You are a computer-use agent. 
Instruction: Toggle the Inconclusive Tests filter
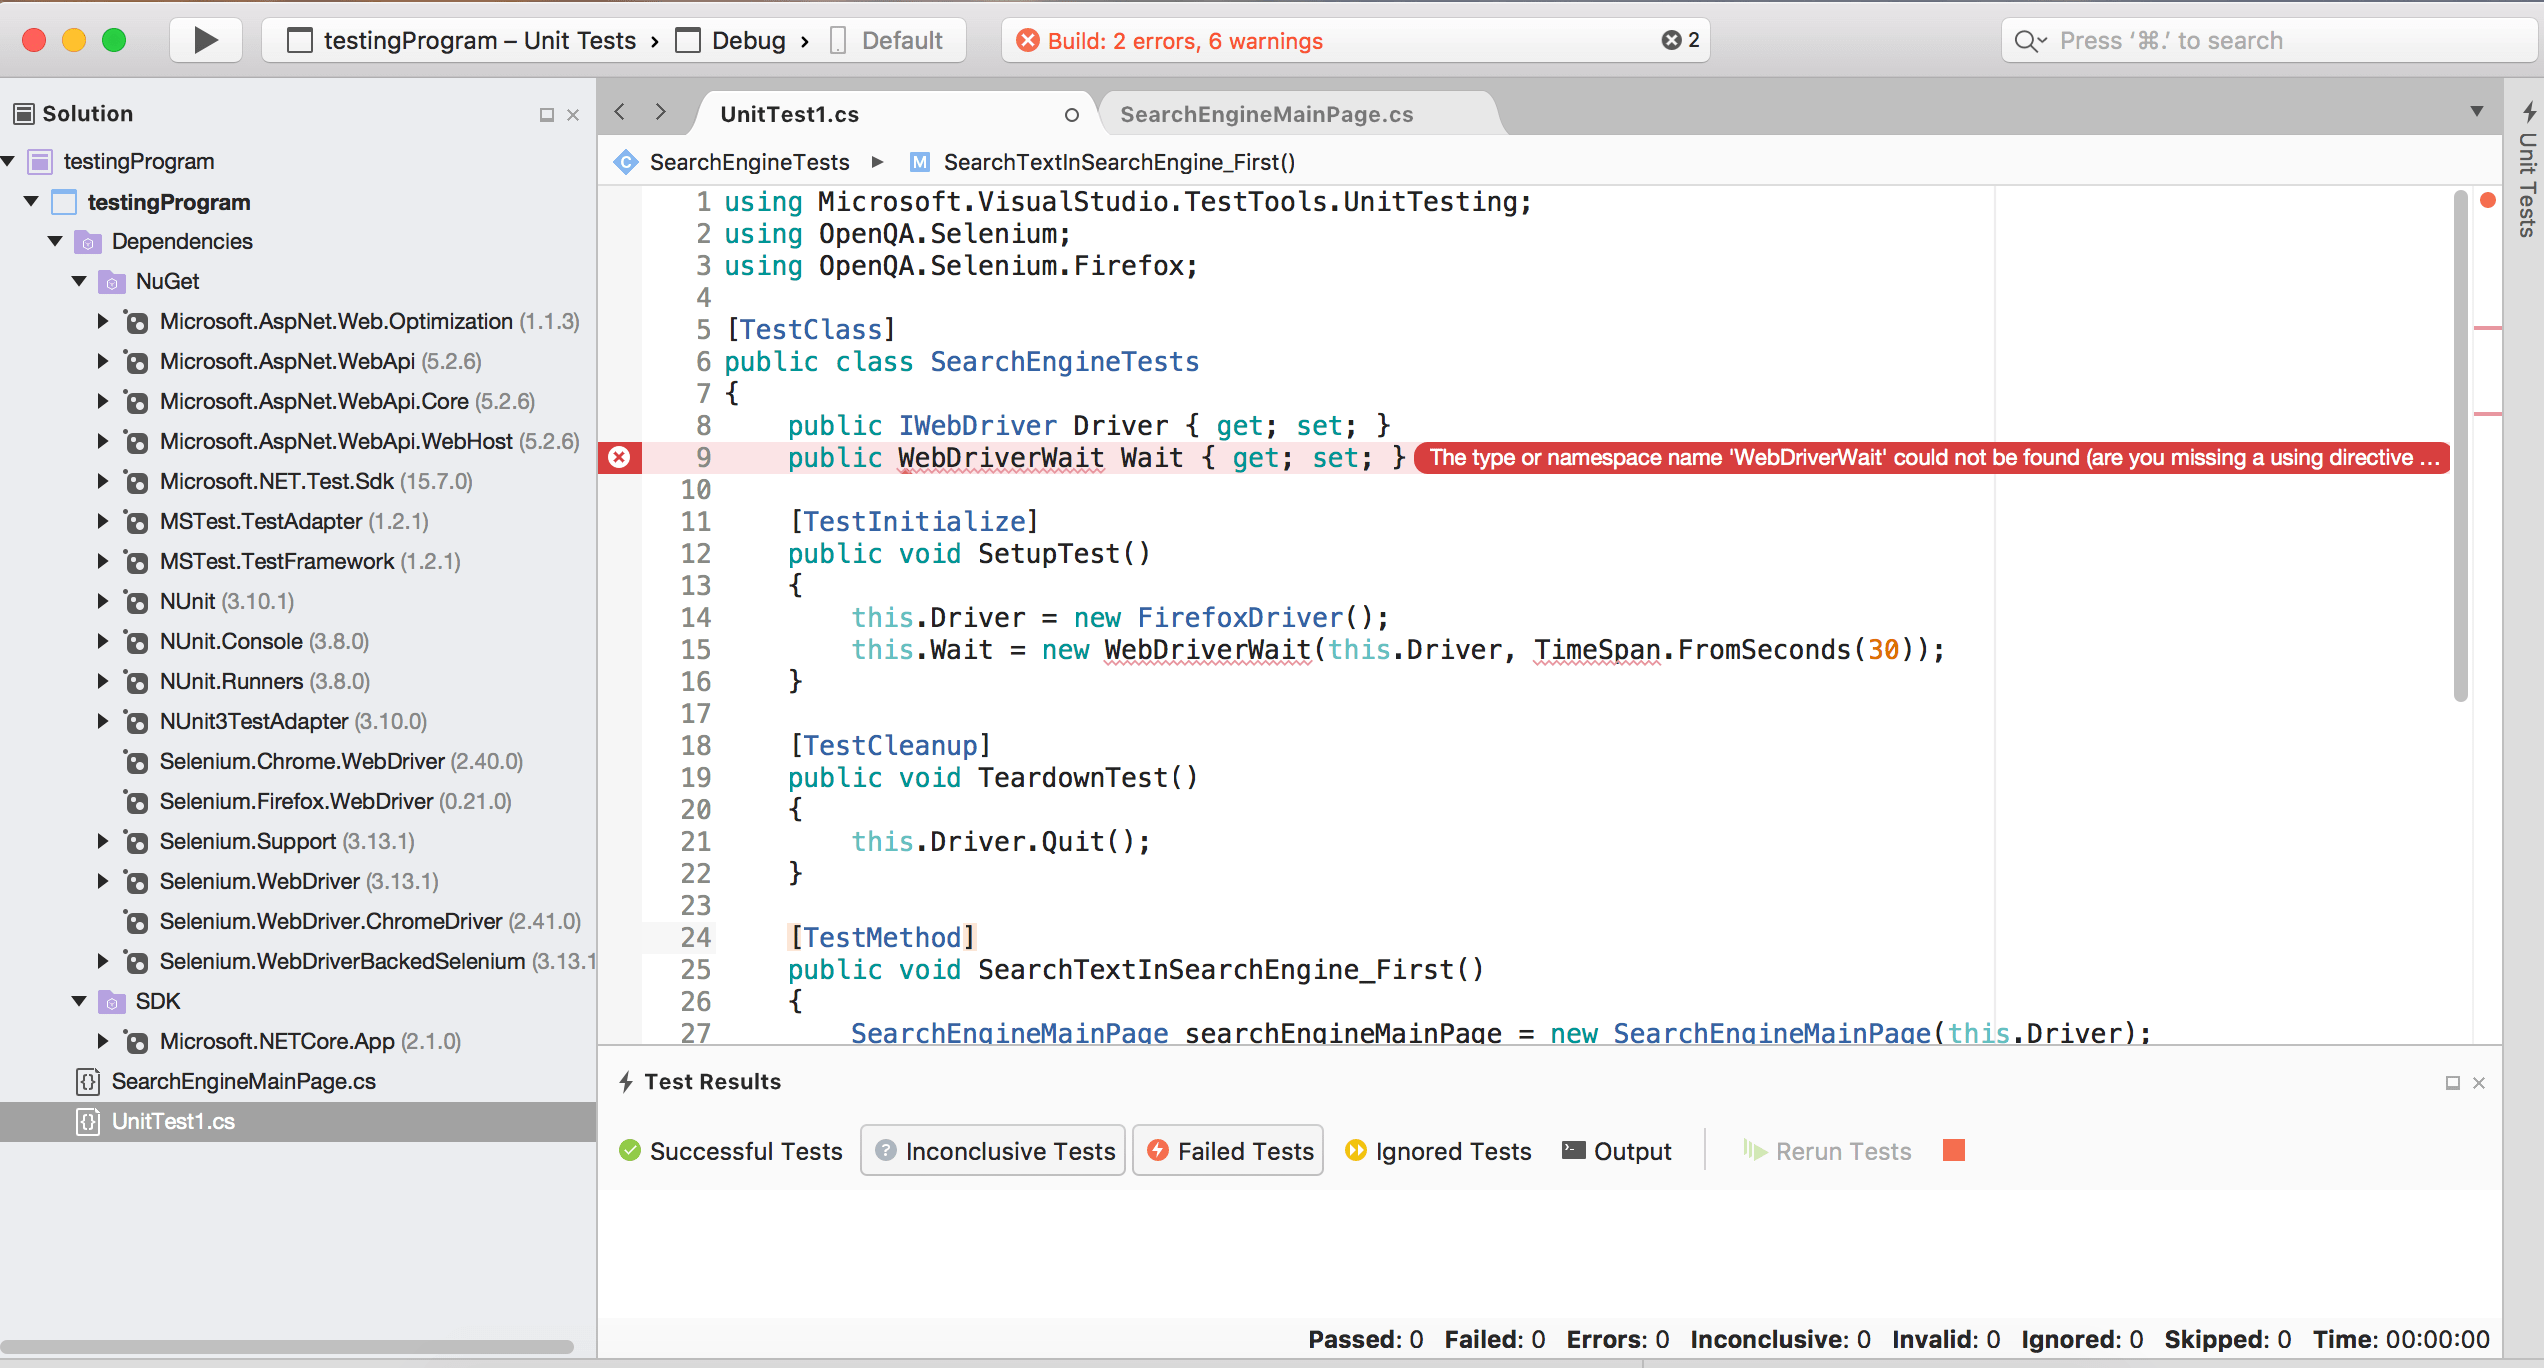pyautogui.click(x=995, y=1151)
